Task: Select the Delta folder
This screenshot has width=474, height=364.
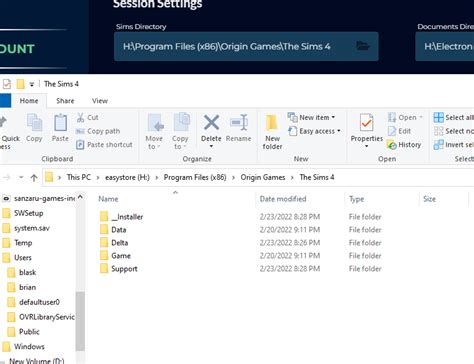Action: point(120,243)
